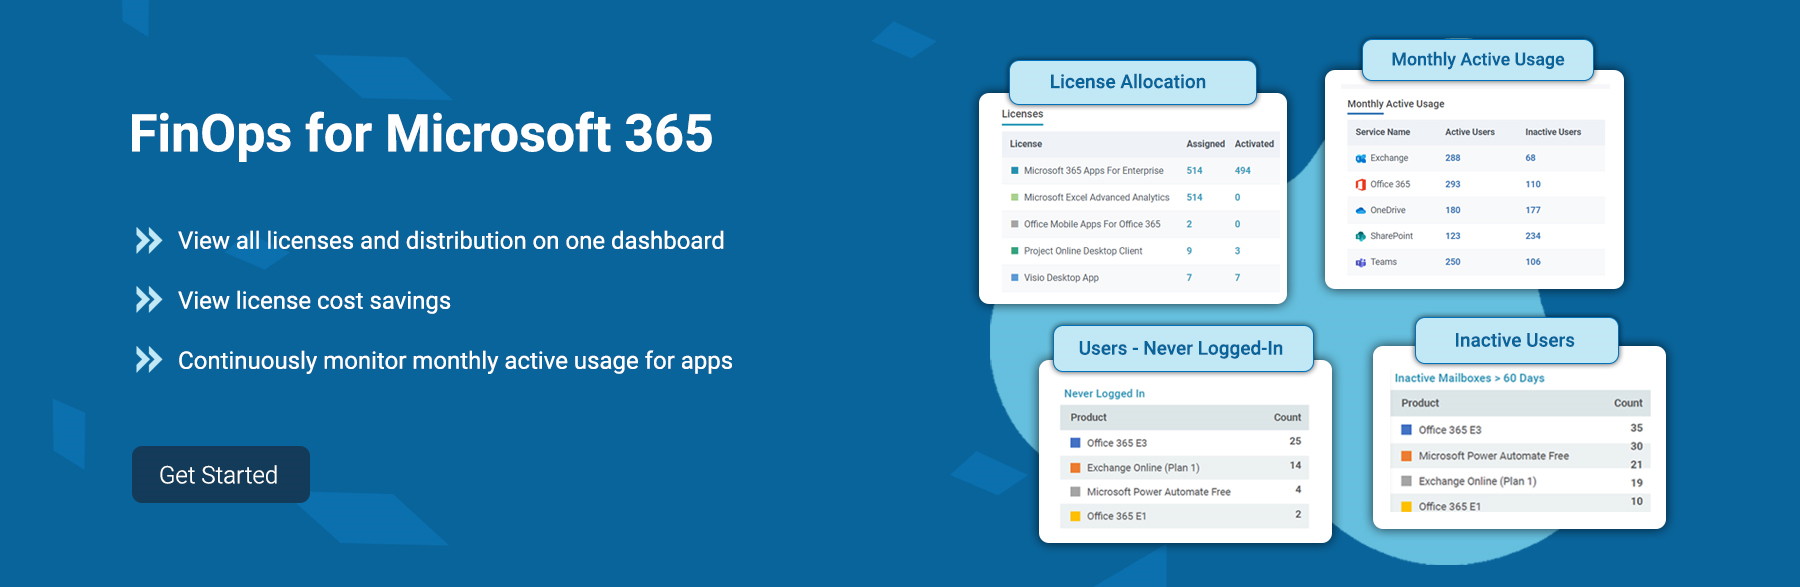This screenshot has width=1800, height=587.
Task: Click 'Inactive Mailboxes > 60 Days' heading link
Action: (1469, 378)
